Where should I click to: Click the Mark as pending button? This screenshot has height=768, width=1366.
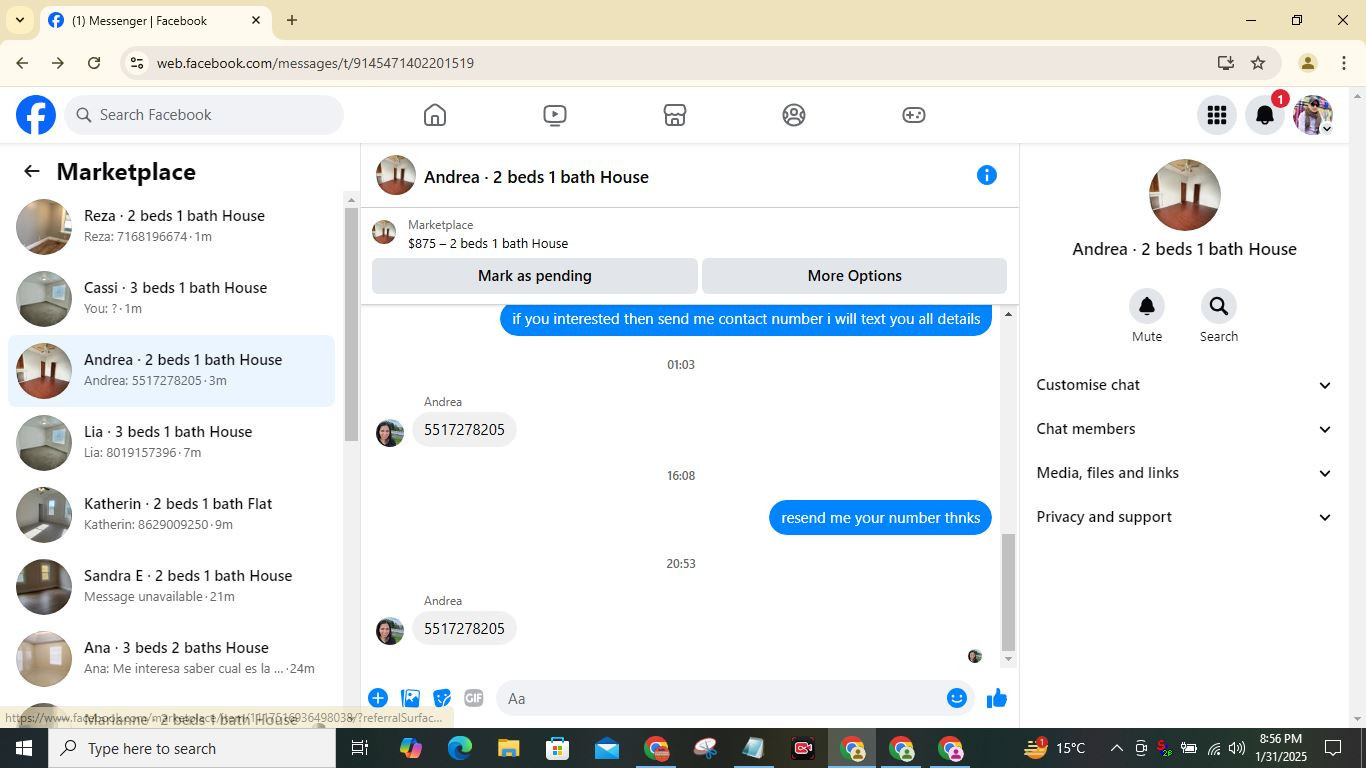[x=535, y=276]
